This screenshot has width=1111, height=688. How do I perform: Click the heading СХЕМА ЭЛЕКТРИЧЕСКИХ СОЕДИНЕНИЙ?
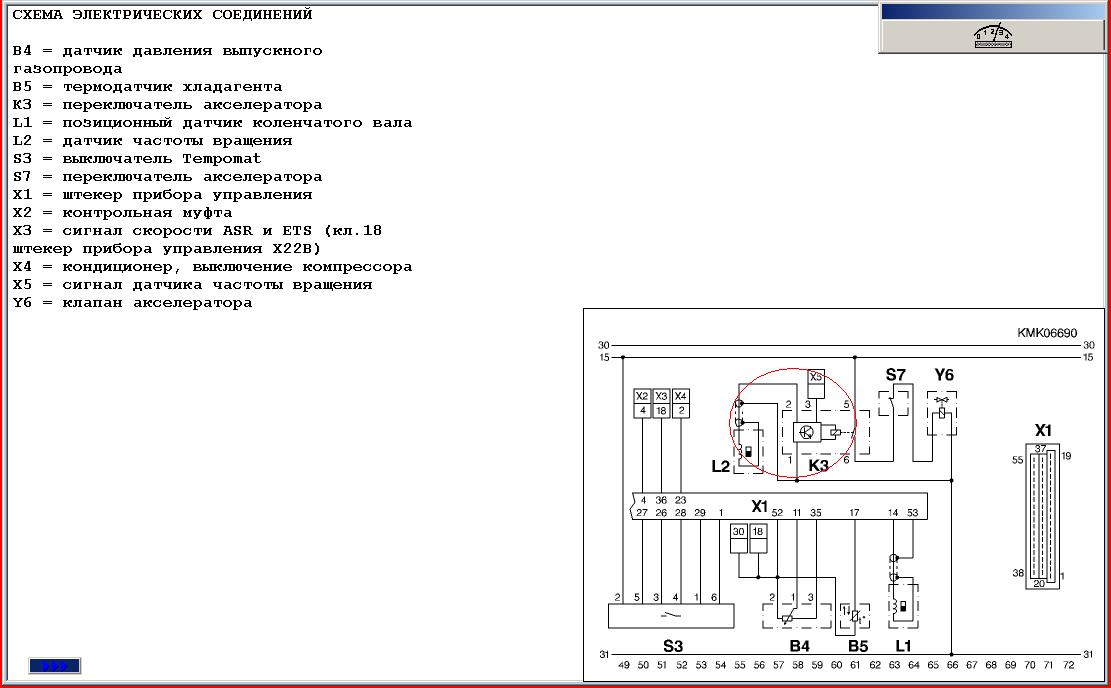(x=162, y=14)
